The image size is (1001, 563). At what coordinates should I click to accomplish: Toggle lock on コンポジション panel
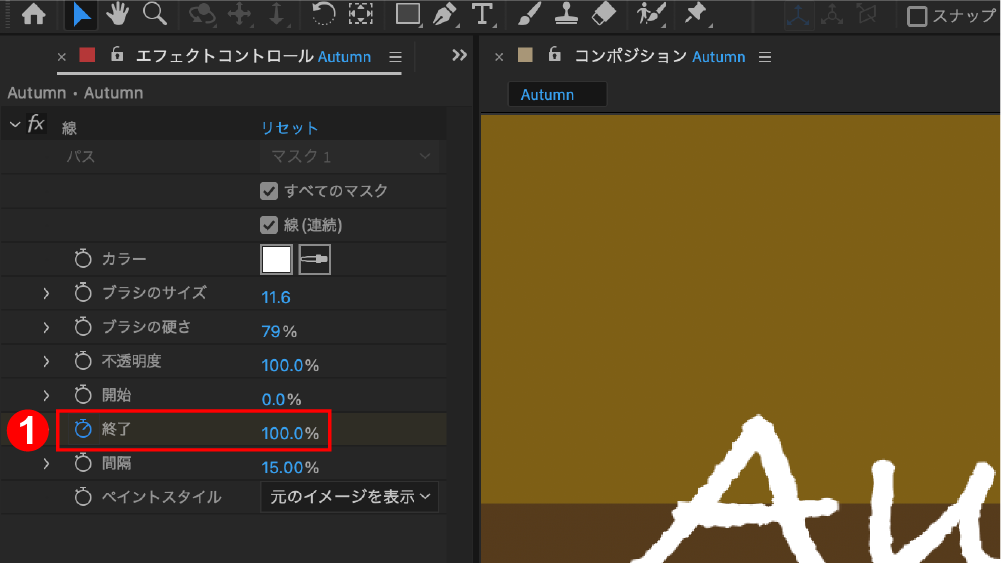click(555, 55)
